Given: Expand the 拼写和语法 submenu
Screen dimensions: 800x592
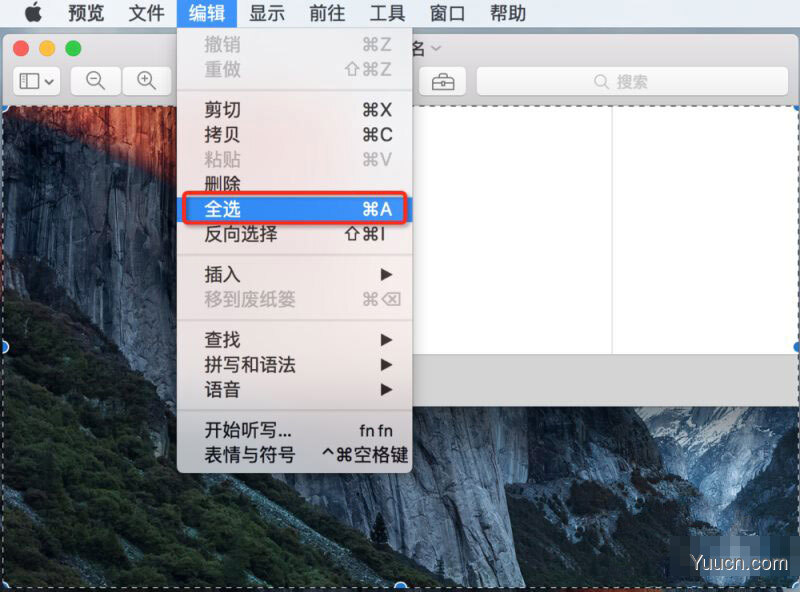Looking at the screenshot, I should 294,365.
